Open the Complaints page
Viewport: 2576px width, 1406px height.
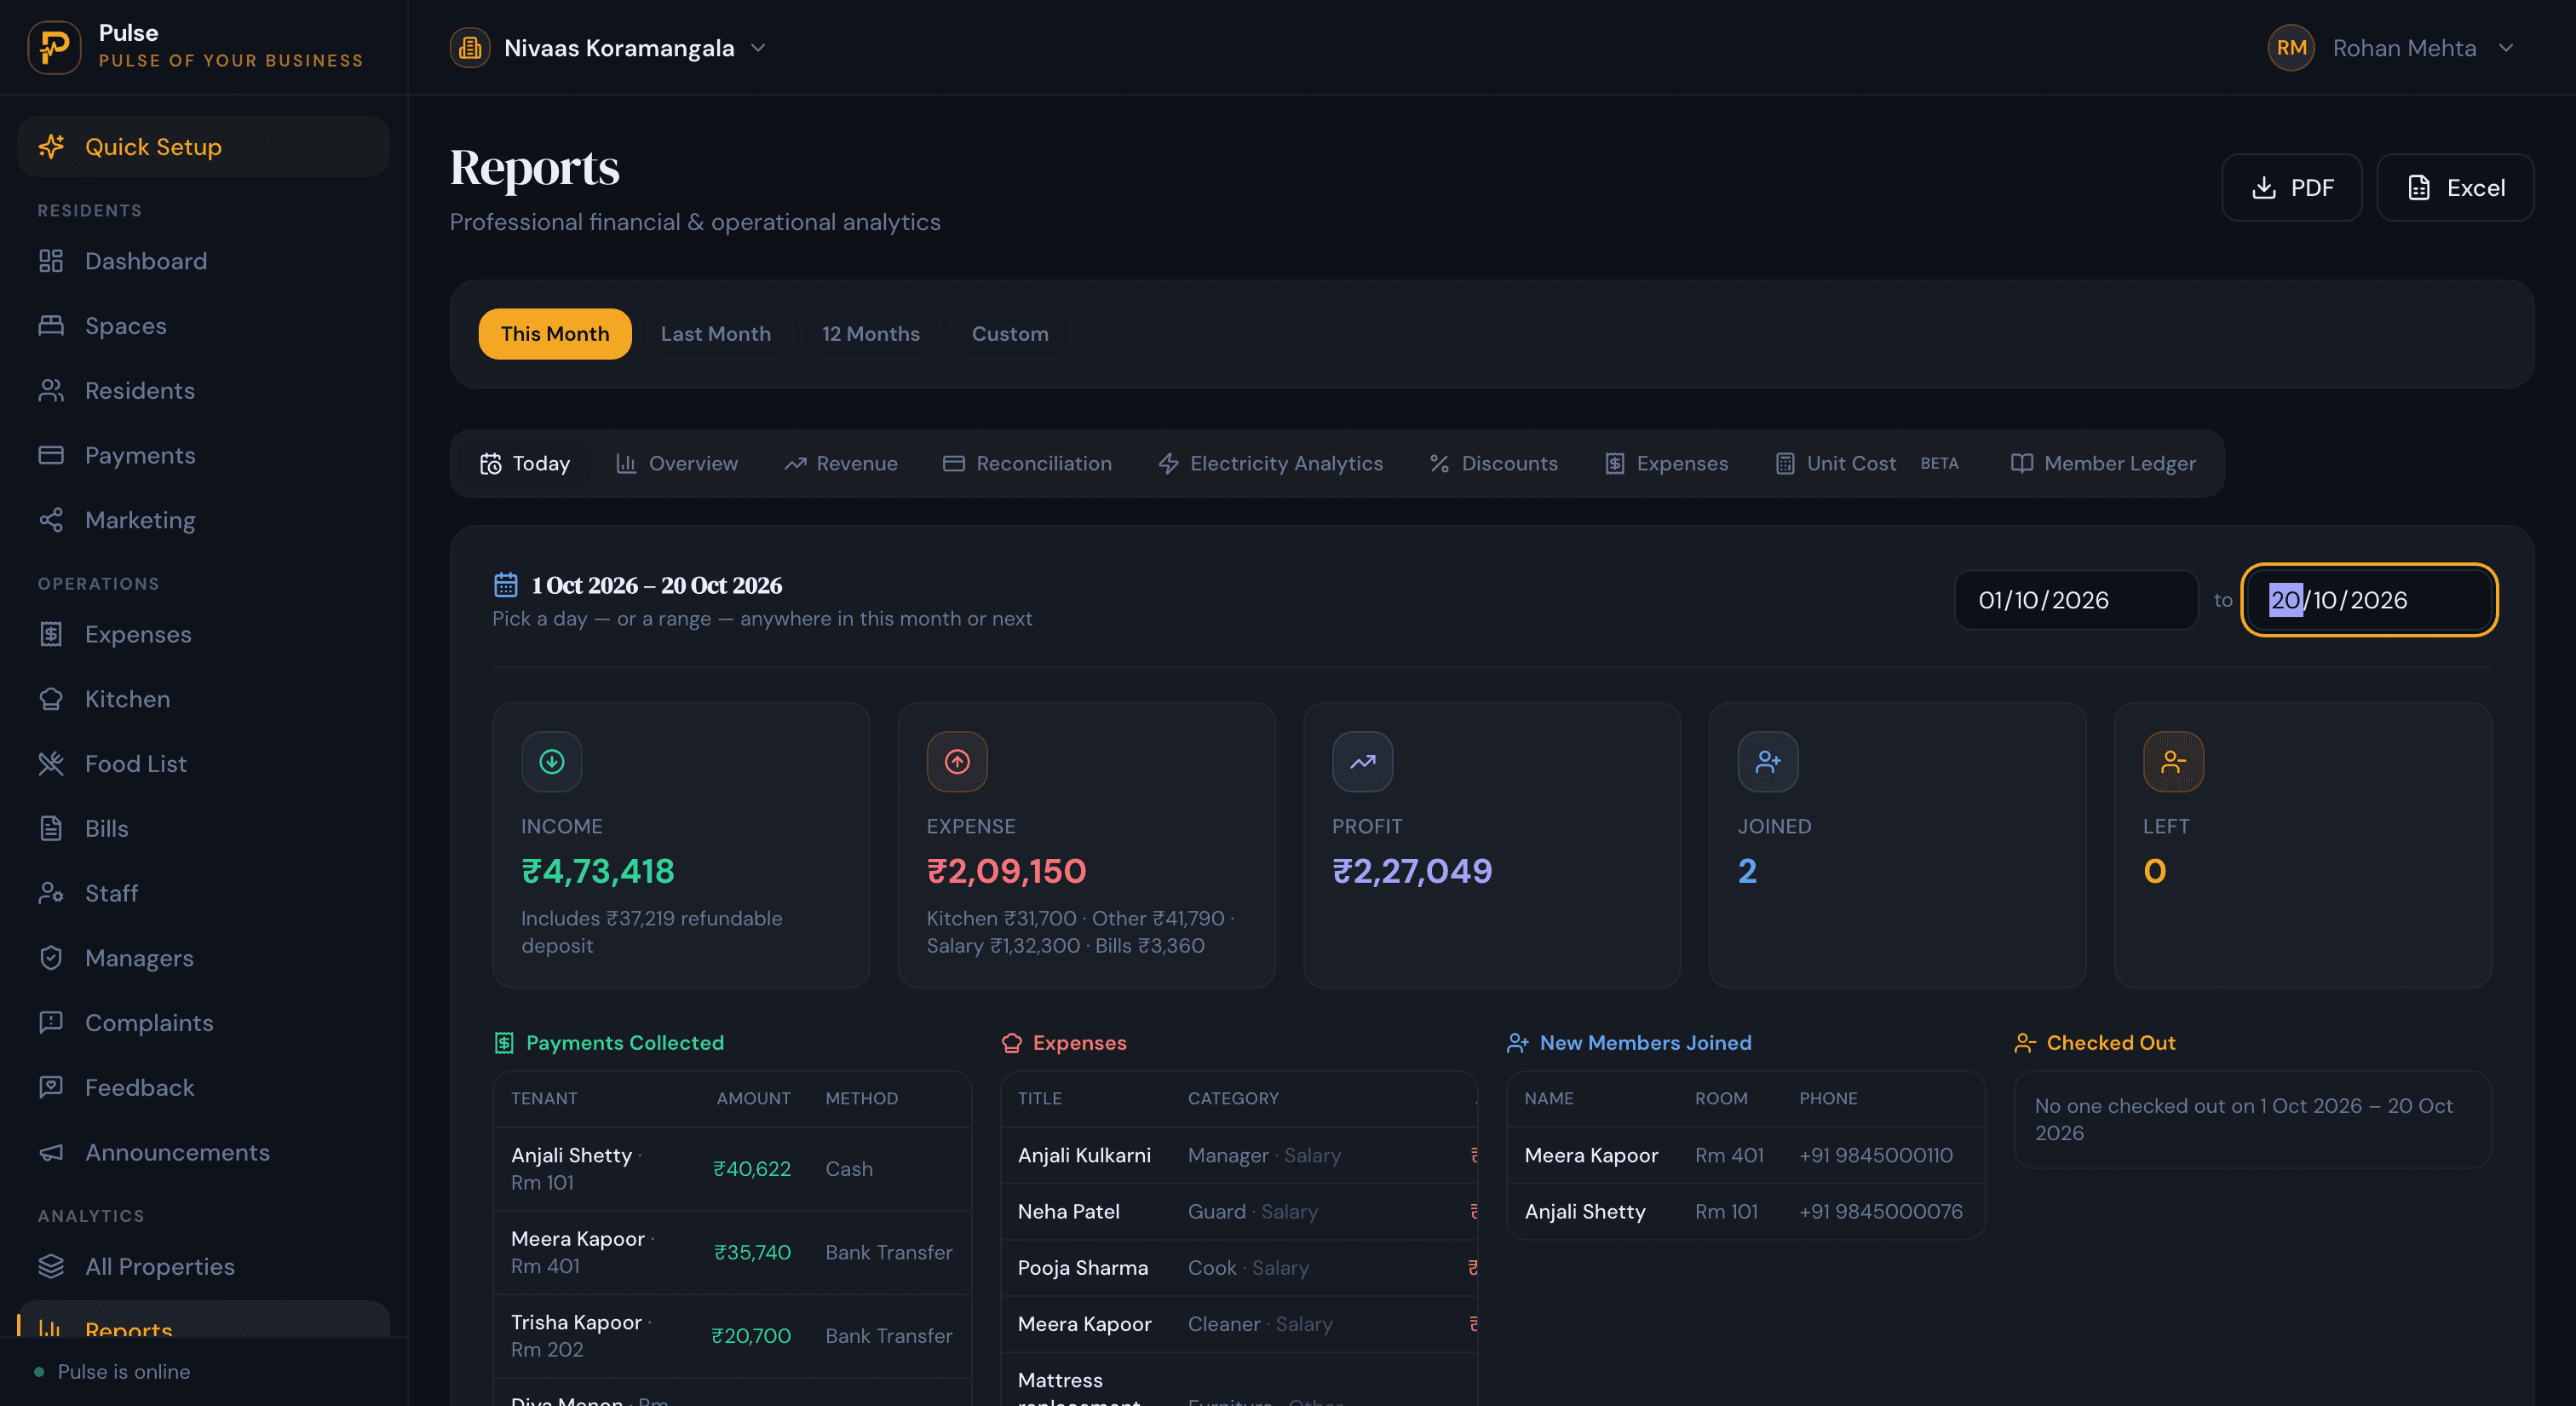[203, 1023]
